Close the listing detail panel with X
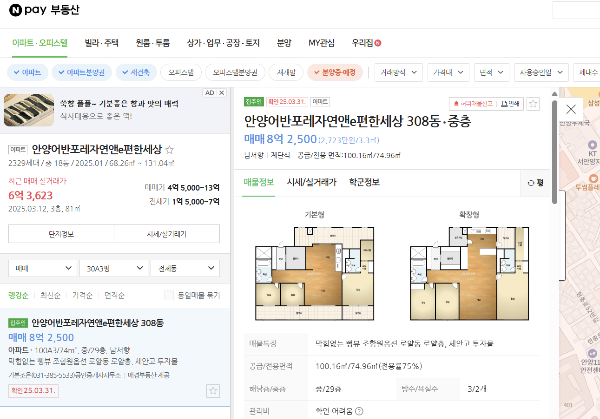This screenshot has height=419, width=600. click(x=571, y=109)
